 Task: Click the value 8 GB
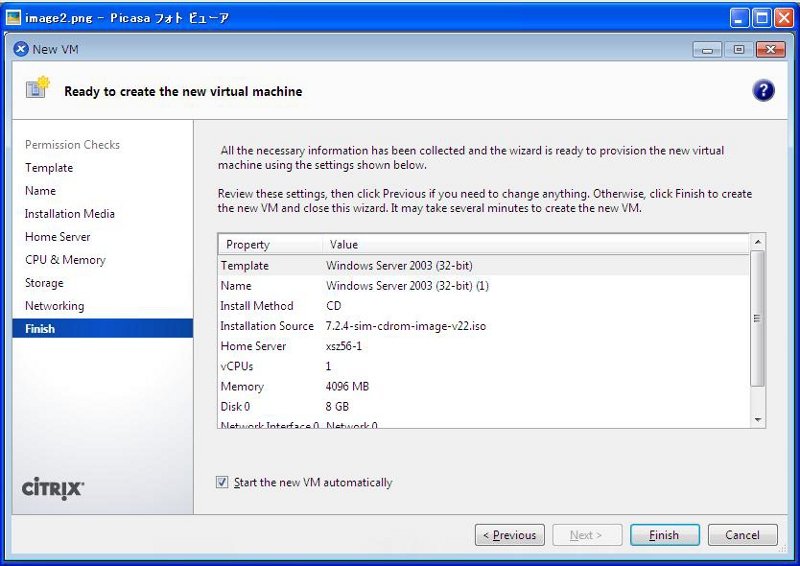[x=337, y=406]
